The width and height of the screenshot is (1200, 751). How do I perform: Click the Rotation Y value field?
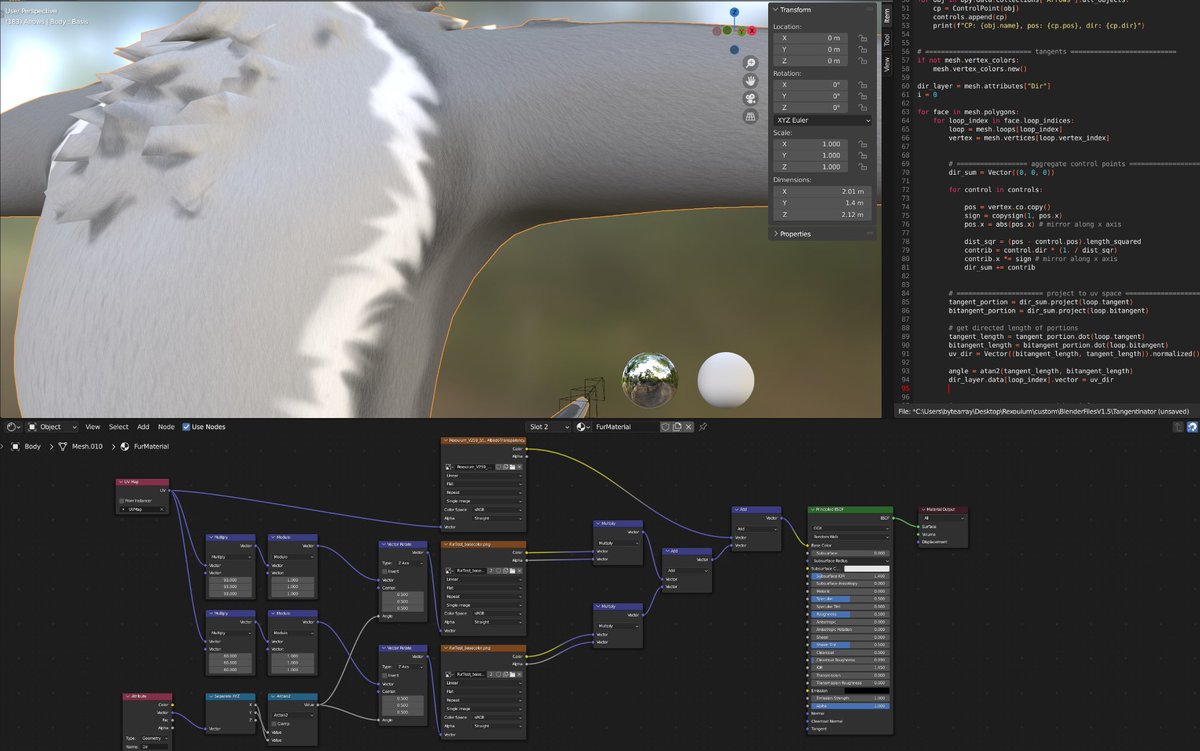(x=812, y=96)
